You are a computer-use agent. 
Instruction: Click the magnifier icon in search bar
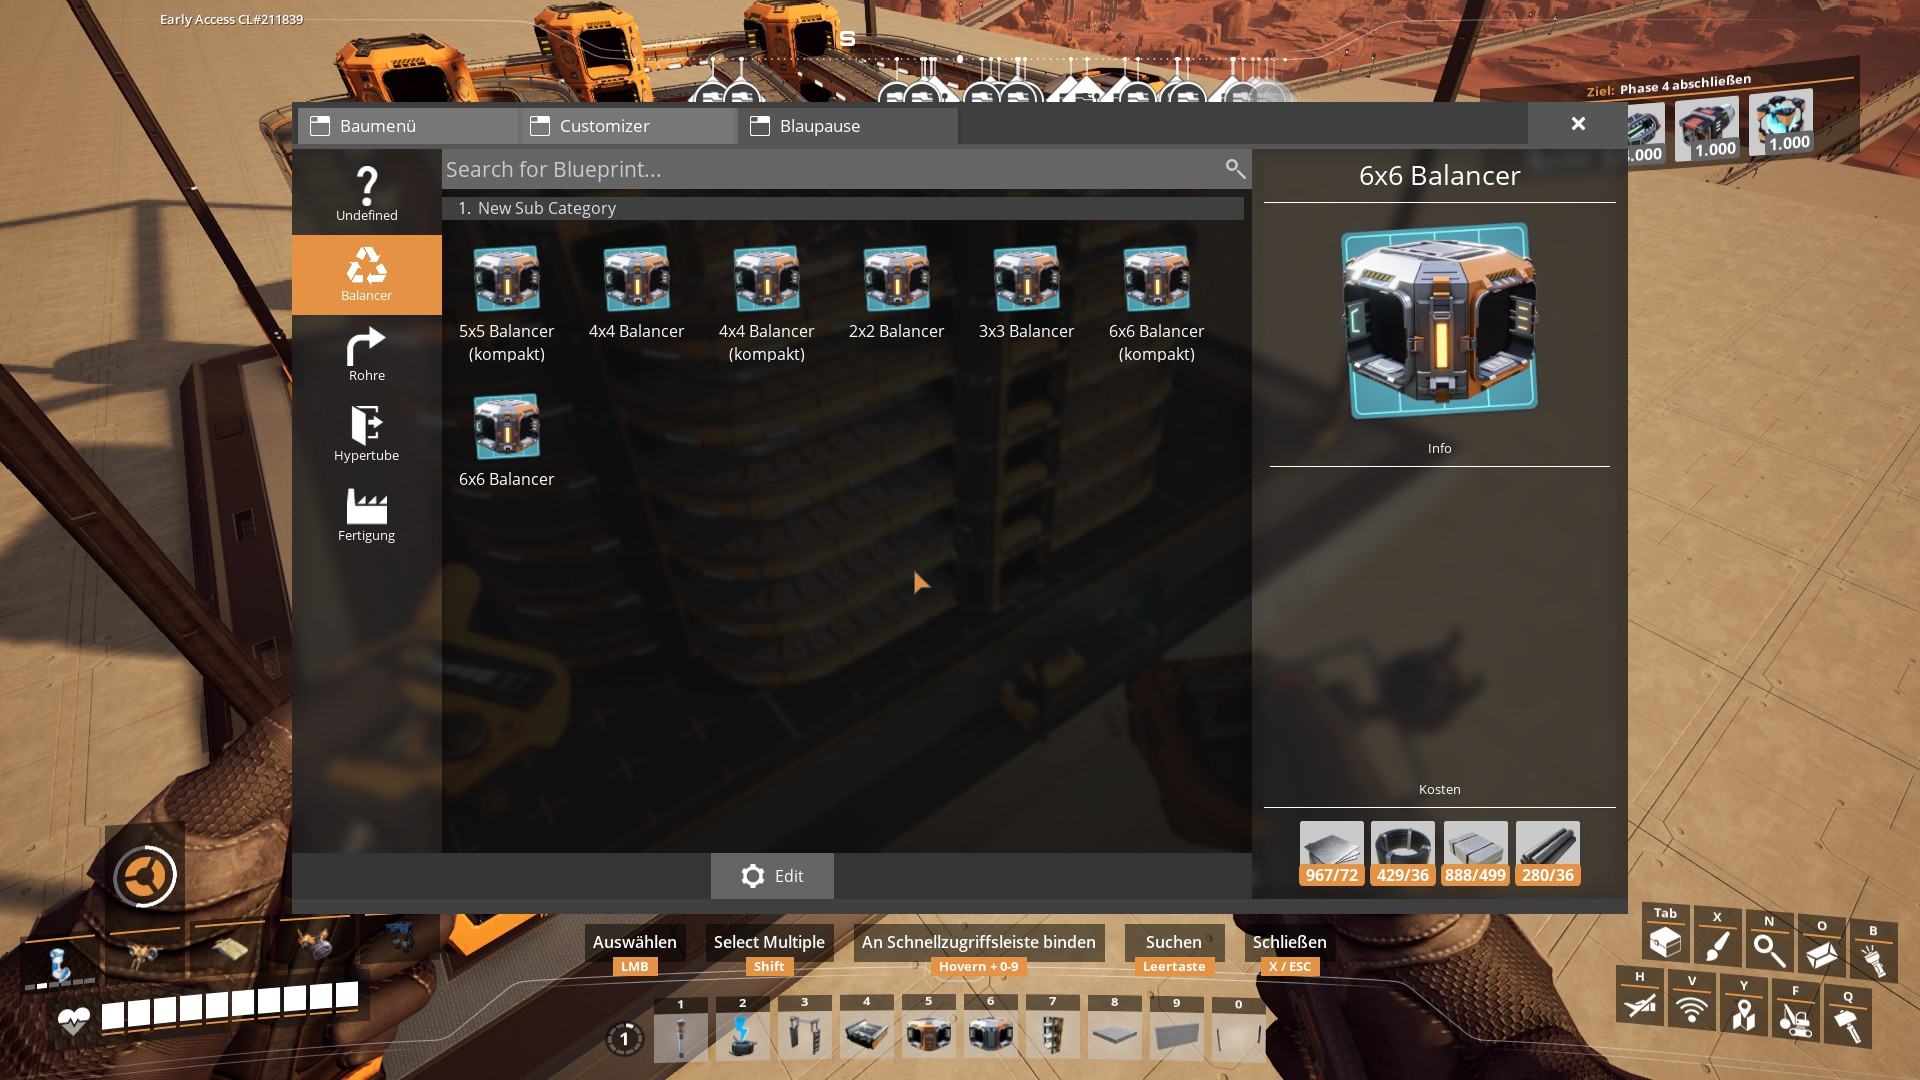(x=1235, y=169)
